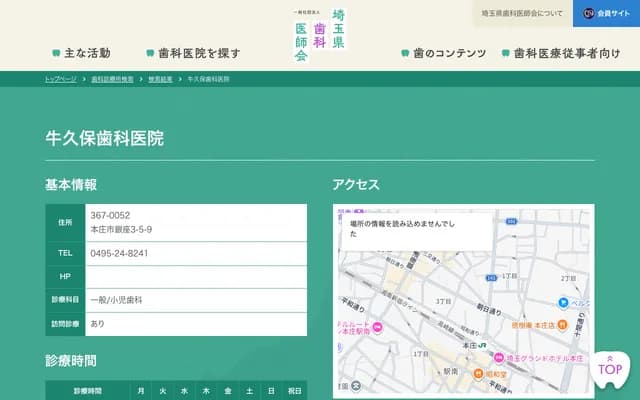
Task: Open the 歯のコンテンツ menu
Action: (x=444, y=53)
